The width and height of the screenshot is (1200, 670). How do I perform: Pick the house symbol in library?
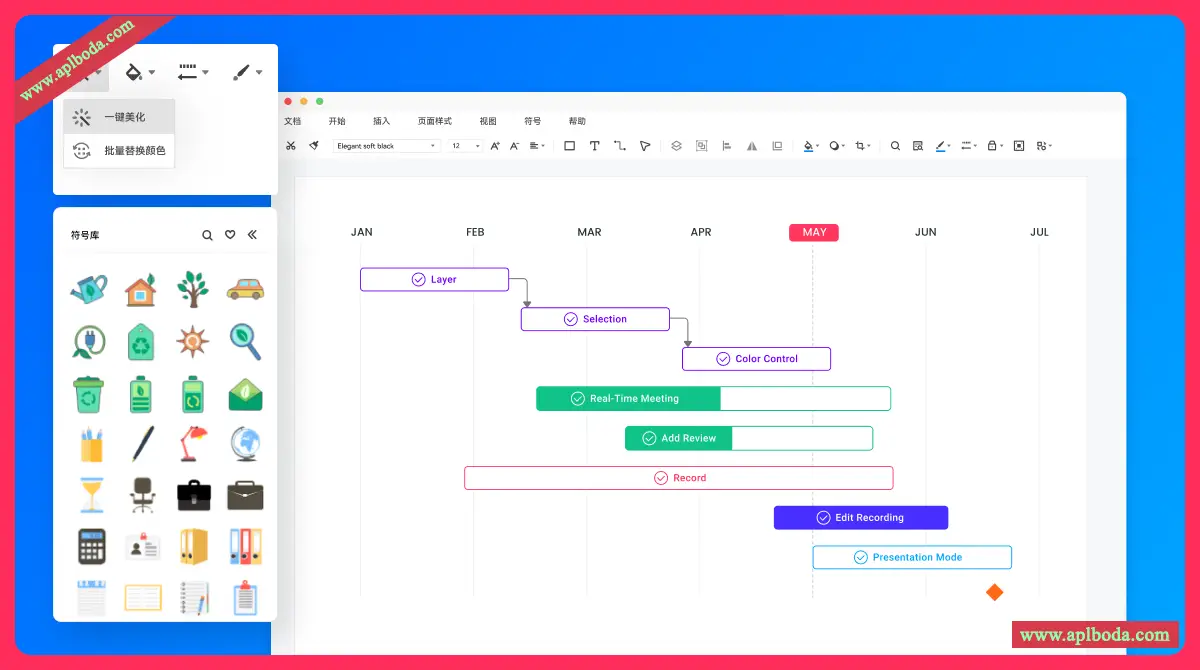(141, 290)
